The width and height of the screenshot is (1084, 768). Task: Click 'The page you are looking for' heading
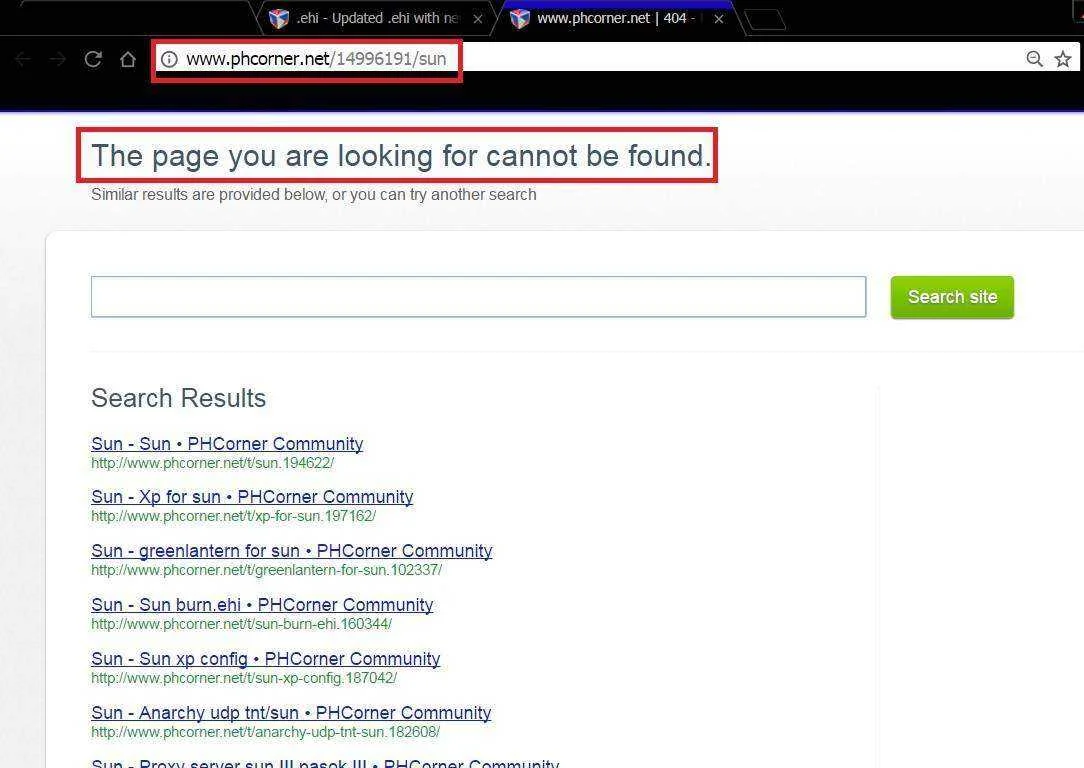pos(401,156)
